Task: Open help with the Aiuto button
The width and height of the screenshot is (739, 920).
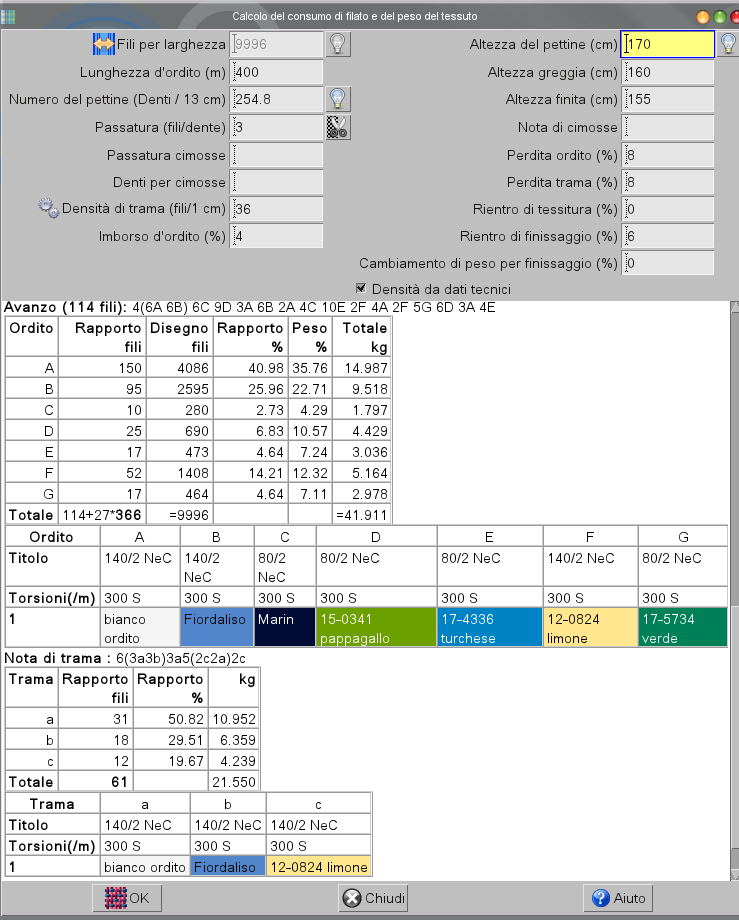Action: (x=618, y=898)
